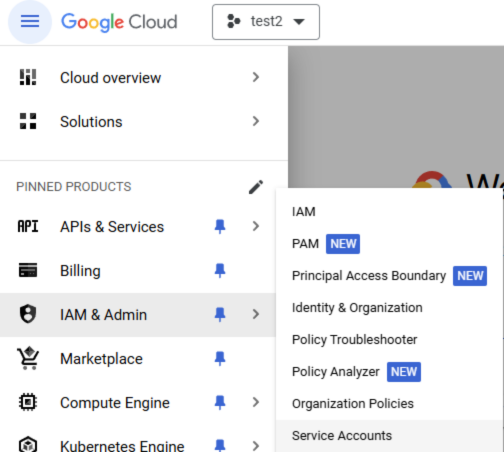Select the Kubernetes Engine cube icon

(x=28, y=444)
